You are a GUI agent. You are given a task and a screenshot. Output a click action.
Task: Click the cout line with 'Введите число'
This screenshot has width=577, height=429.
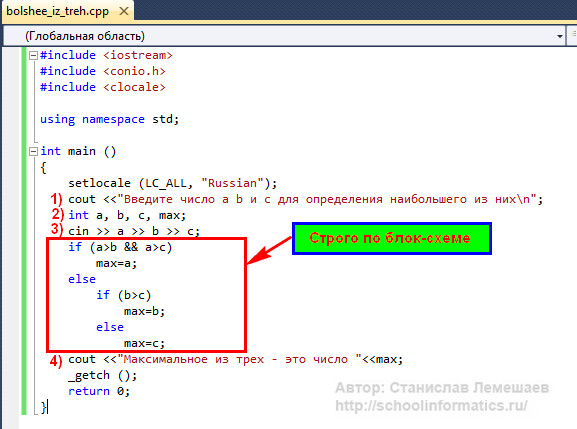pyautogui.click(x=305, y=199)
